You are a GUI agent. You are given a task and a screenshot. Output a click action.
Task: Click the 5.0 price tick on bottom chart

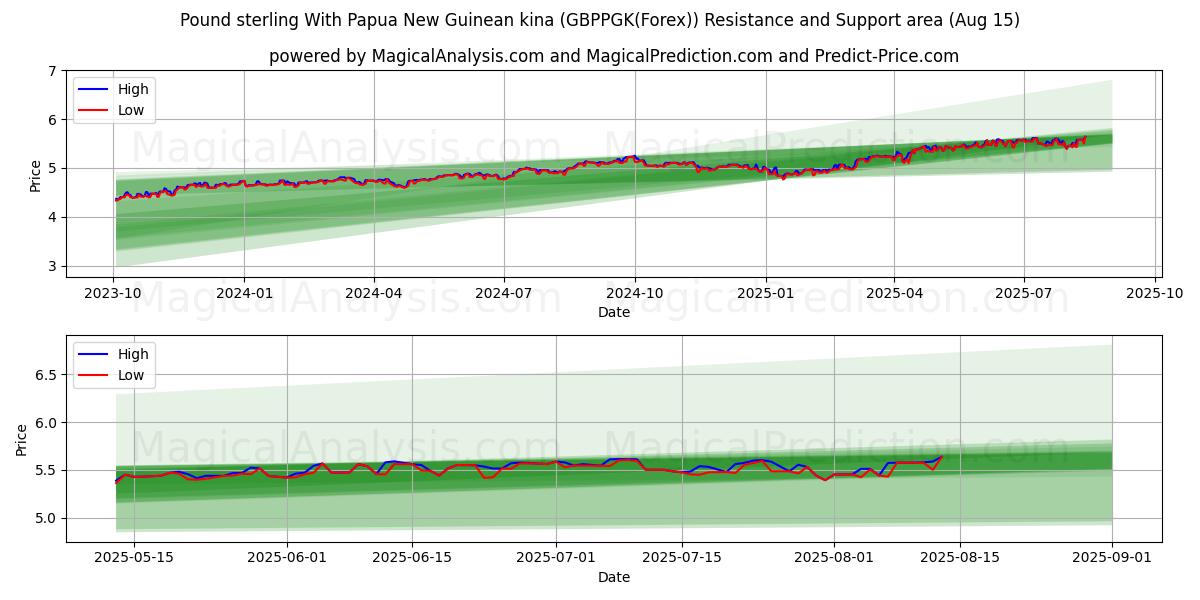47,518
